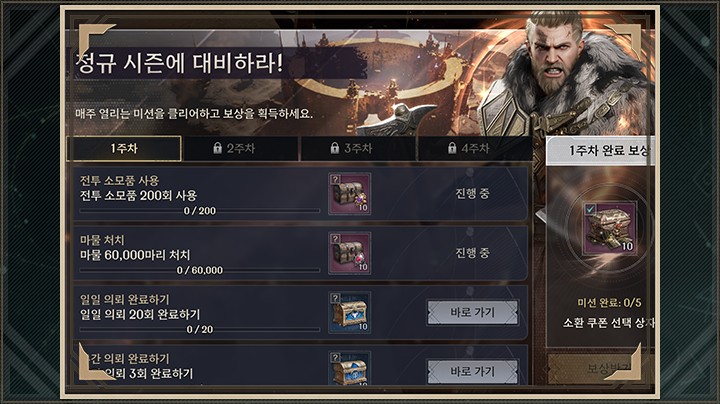
Task: Toggle the checkmark on completion reward chest
Action: click(x=591, y=208)
